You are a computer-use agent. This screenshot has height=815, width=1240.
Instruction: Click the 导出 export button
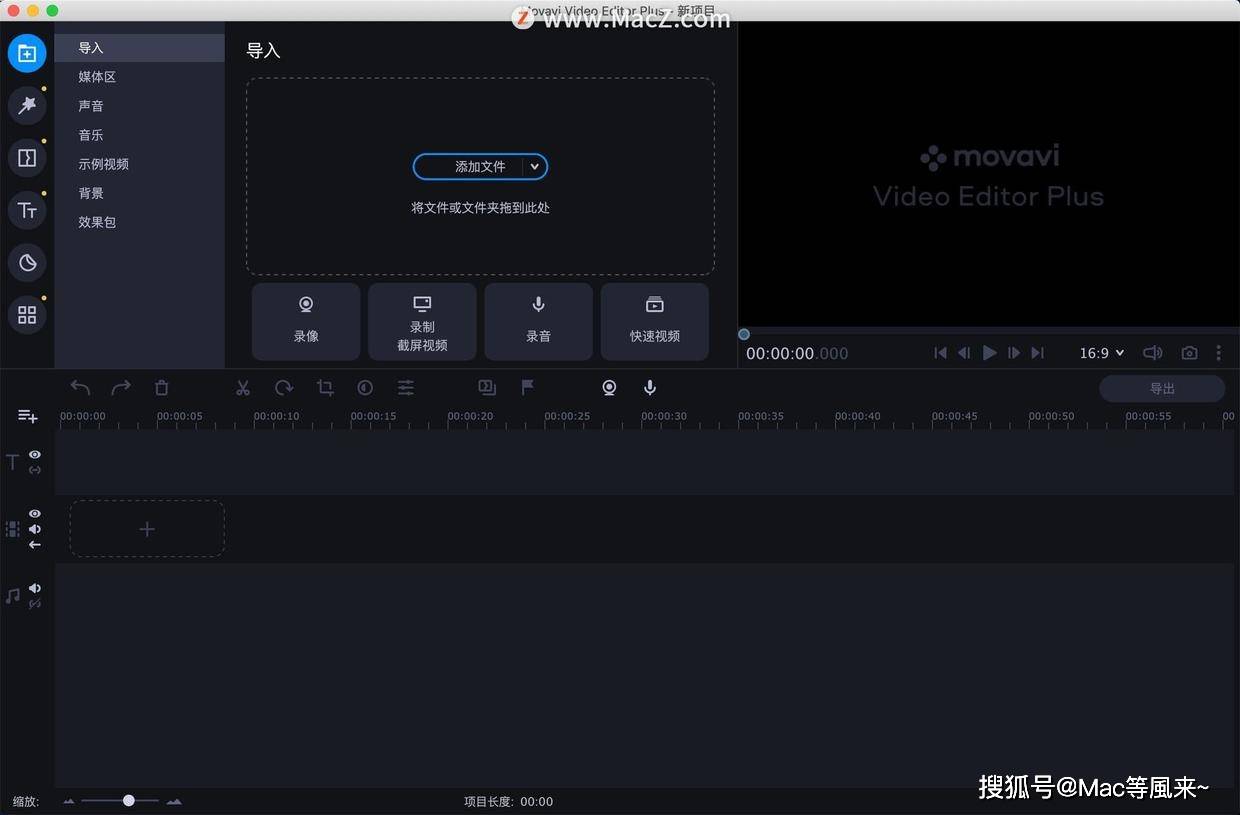[1162, 389]
